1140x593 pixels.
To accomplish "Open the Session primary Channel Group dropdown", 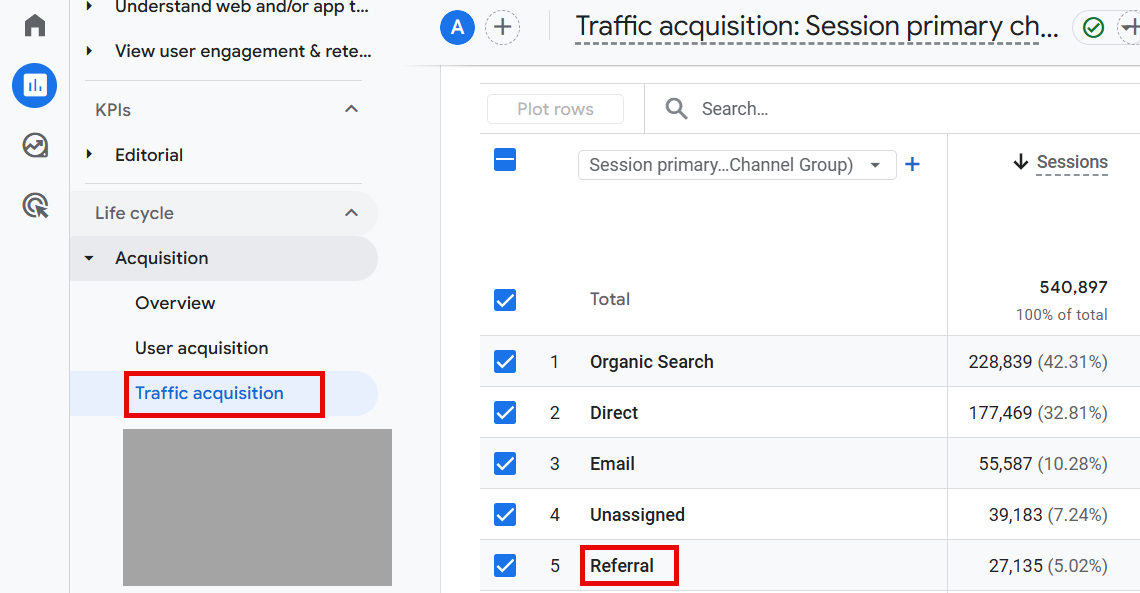I will [x=737, y=164].
